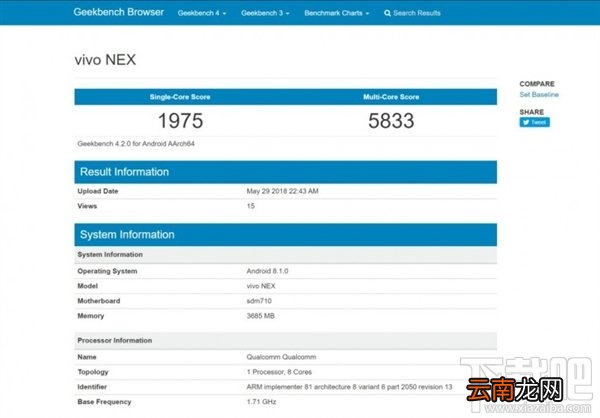Open the Geekbench Browser home link

click(119, 12)
